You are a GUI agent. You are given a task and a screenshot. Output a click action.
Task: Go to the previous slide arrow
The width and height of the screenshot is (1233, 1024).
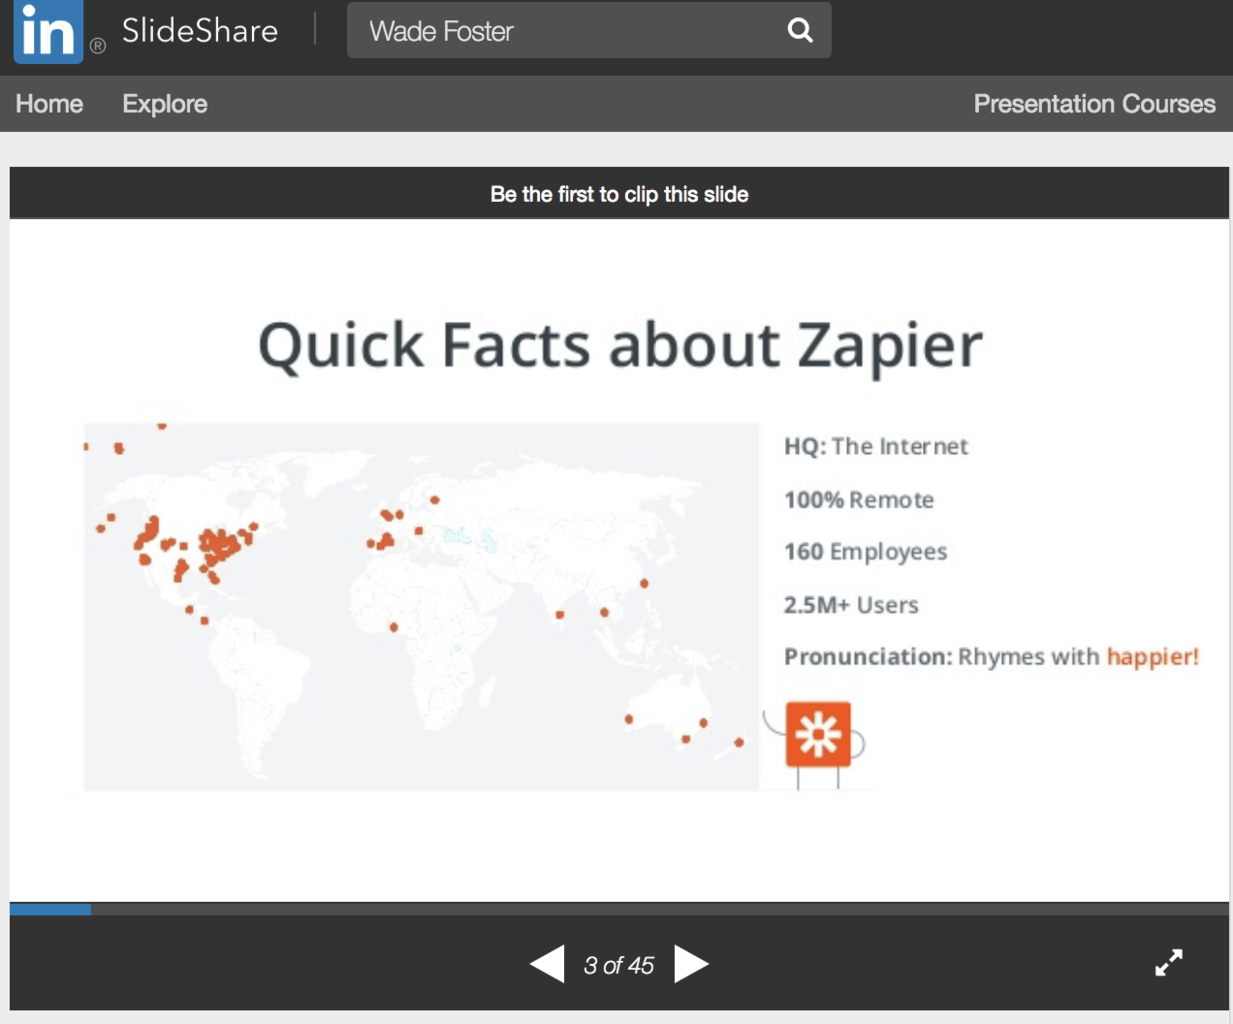point(547,964)
